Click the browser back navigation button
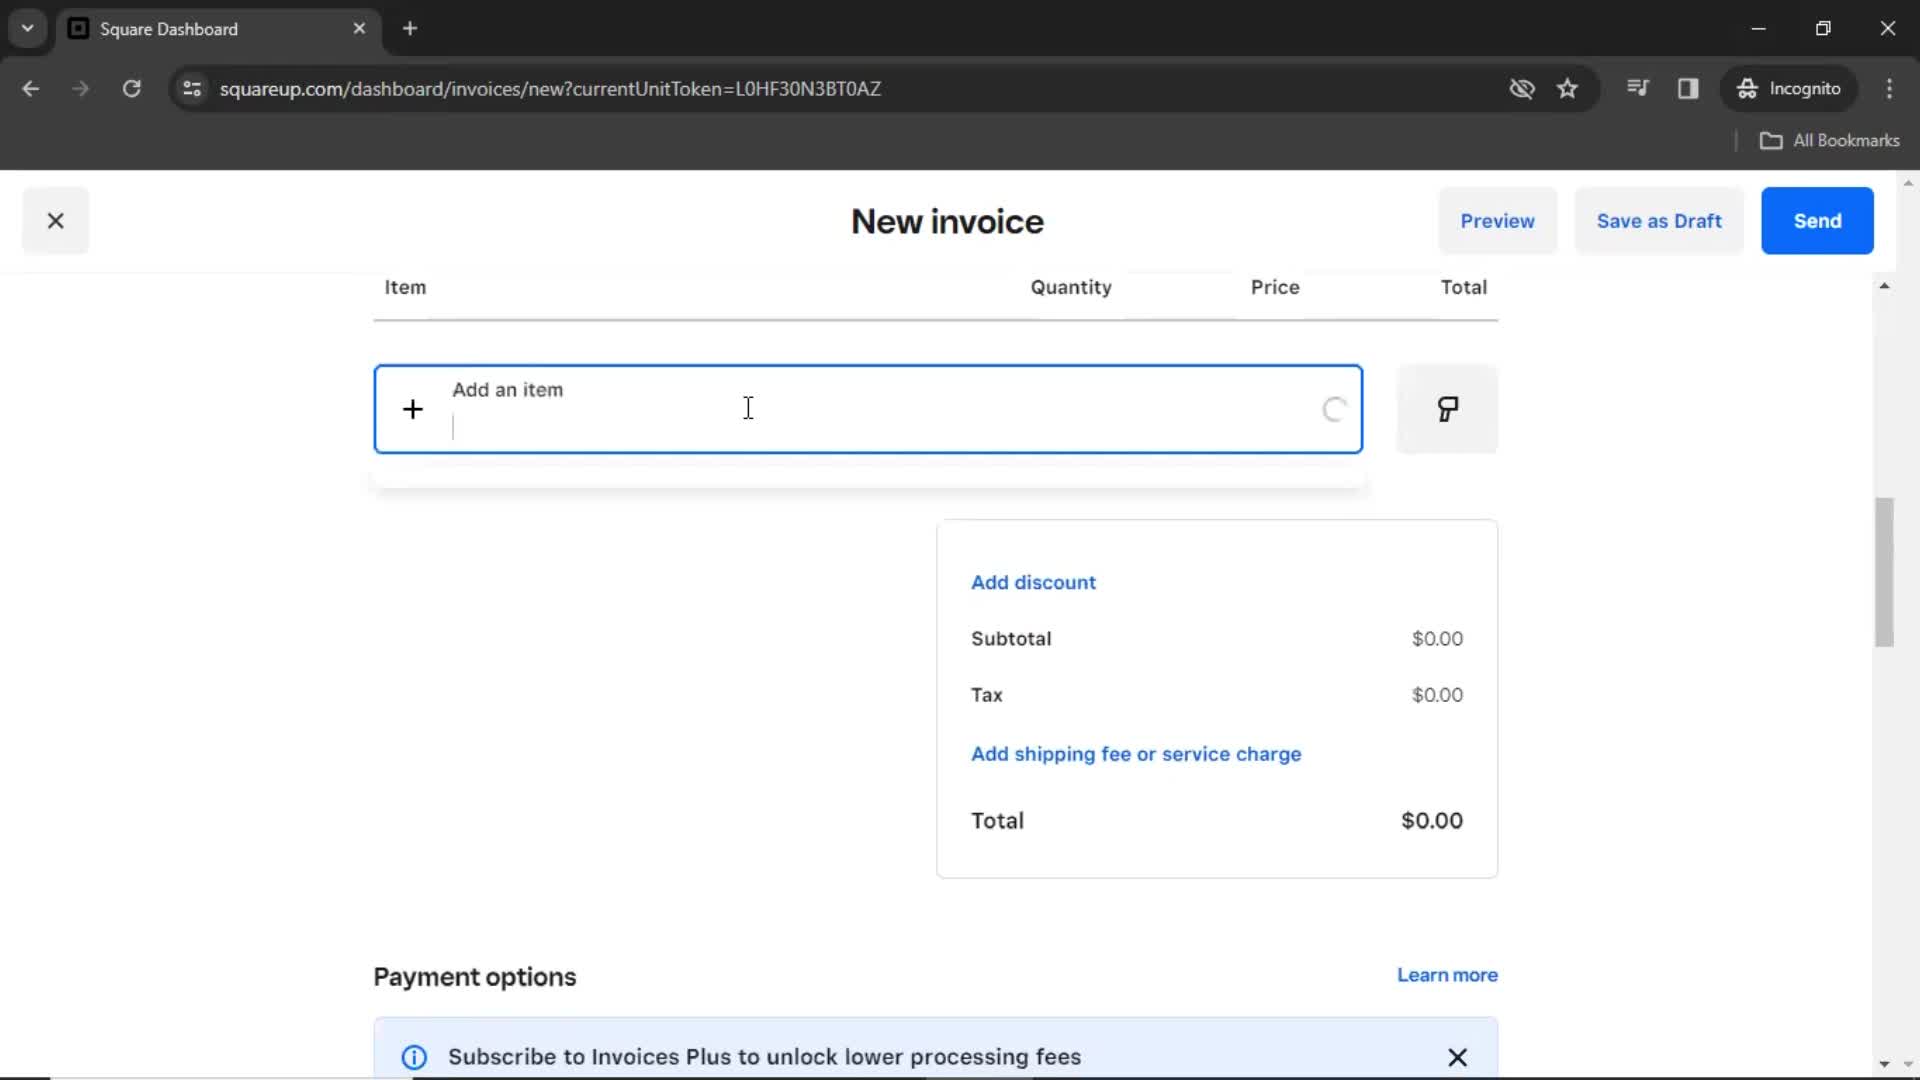 32,90
